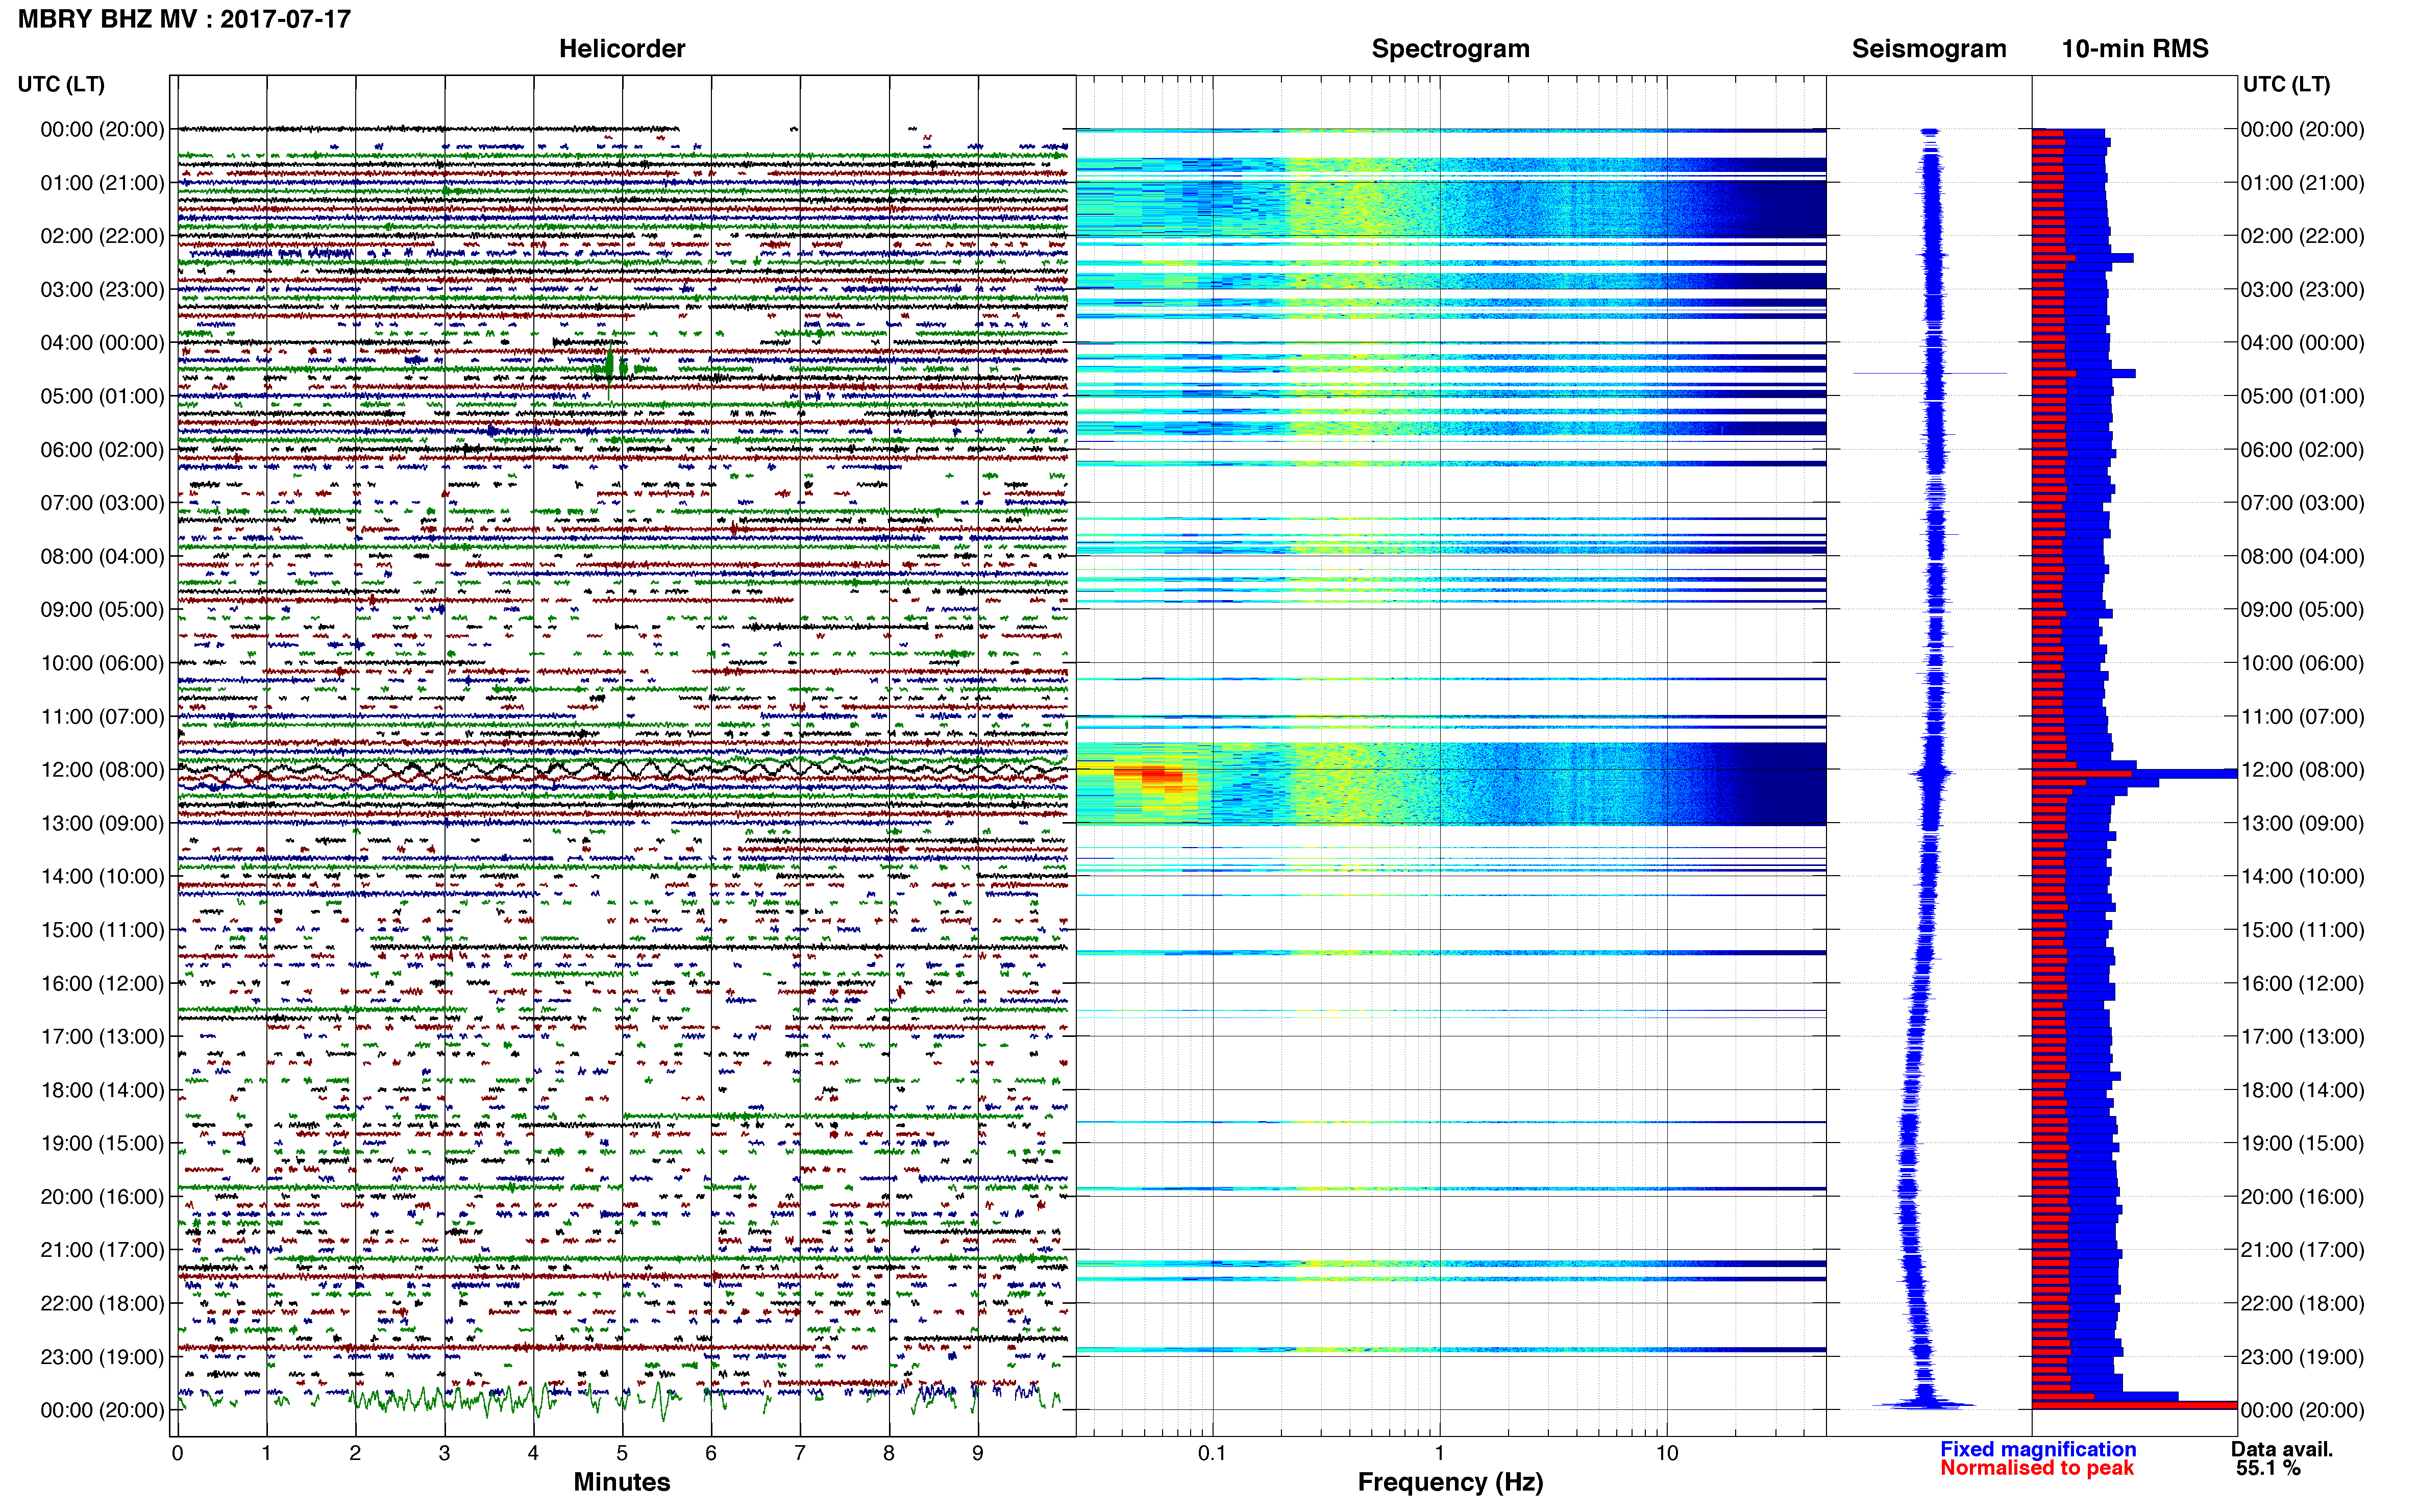
Task: Click the left time label '10:00 (06:00)'
Action: point(102,663)
